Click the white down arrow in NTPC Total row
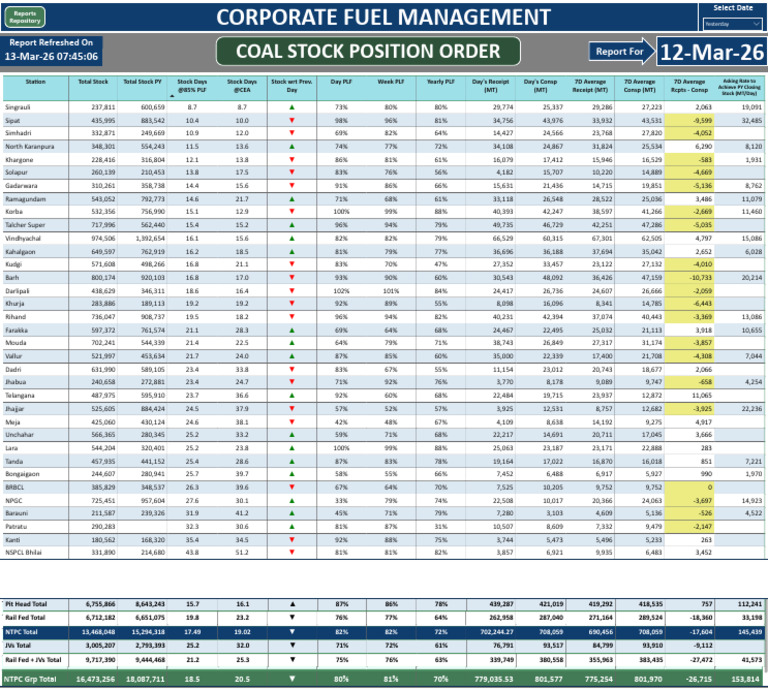This screenshot has height=690, width=768. (292, 632)
